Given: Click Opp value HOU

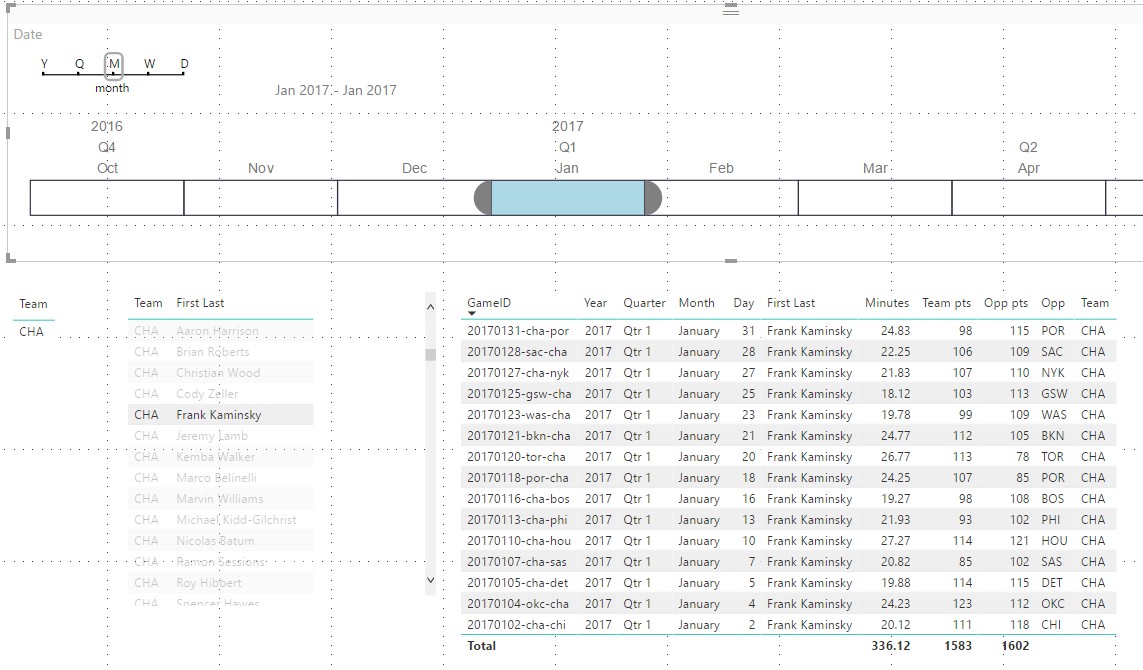Looking at the screenshot, I should tap(1054, 541).
